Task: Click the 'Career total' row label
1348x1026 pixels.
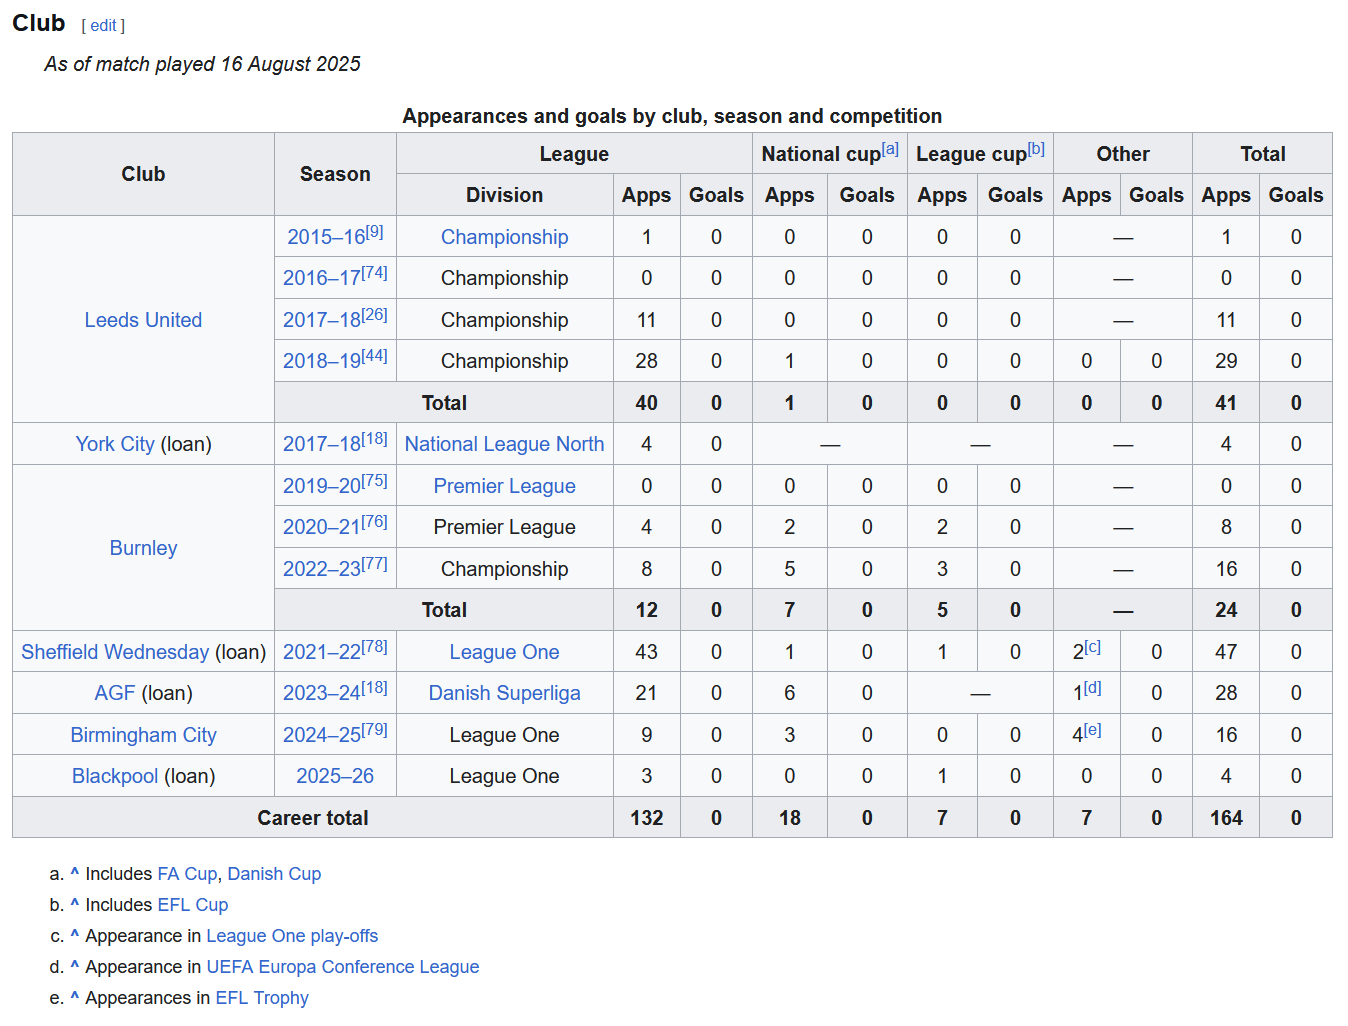Action: 313,818
